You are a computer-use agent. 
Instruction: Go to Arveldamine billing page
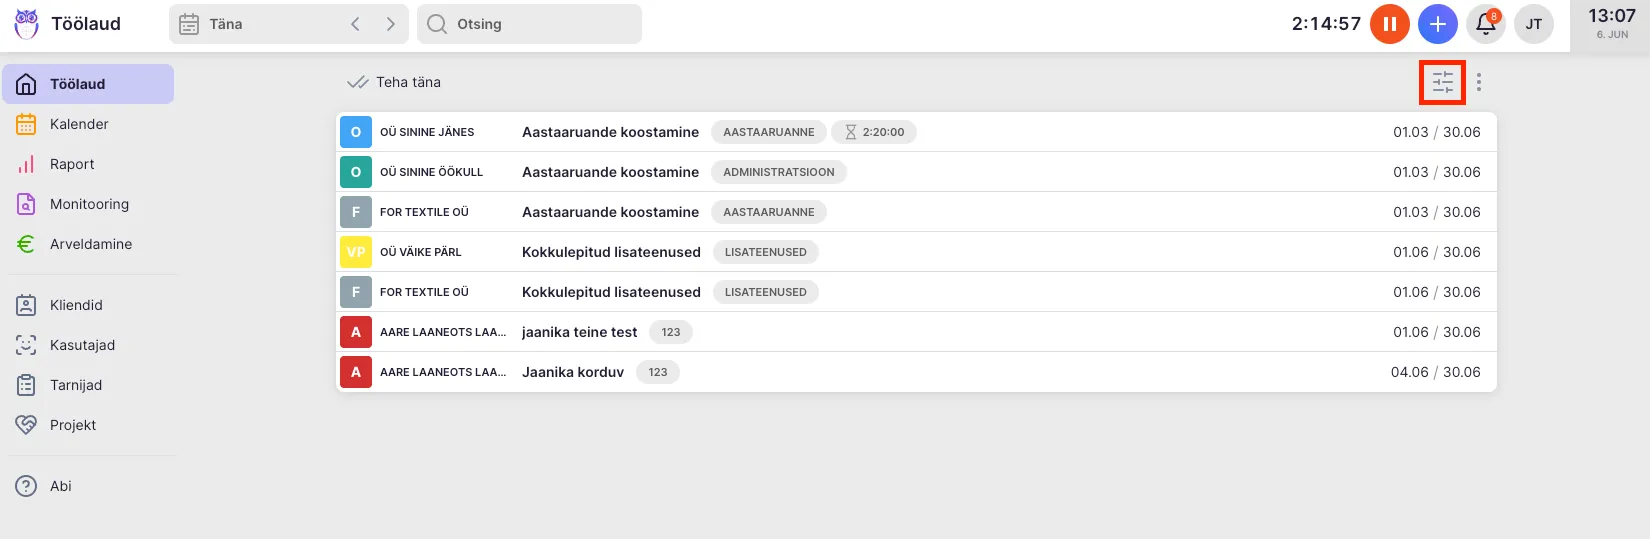tap(90, 244)
